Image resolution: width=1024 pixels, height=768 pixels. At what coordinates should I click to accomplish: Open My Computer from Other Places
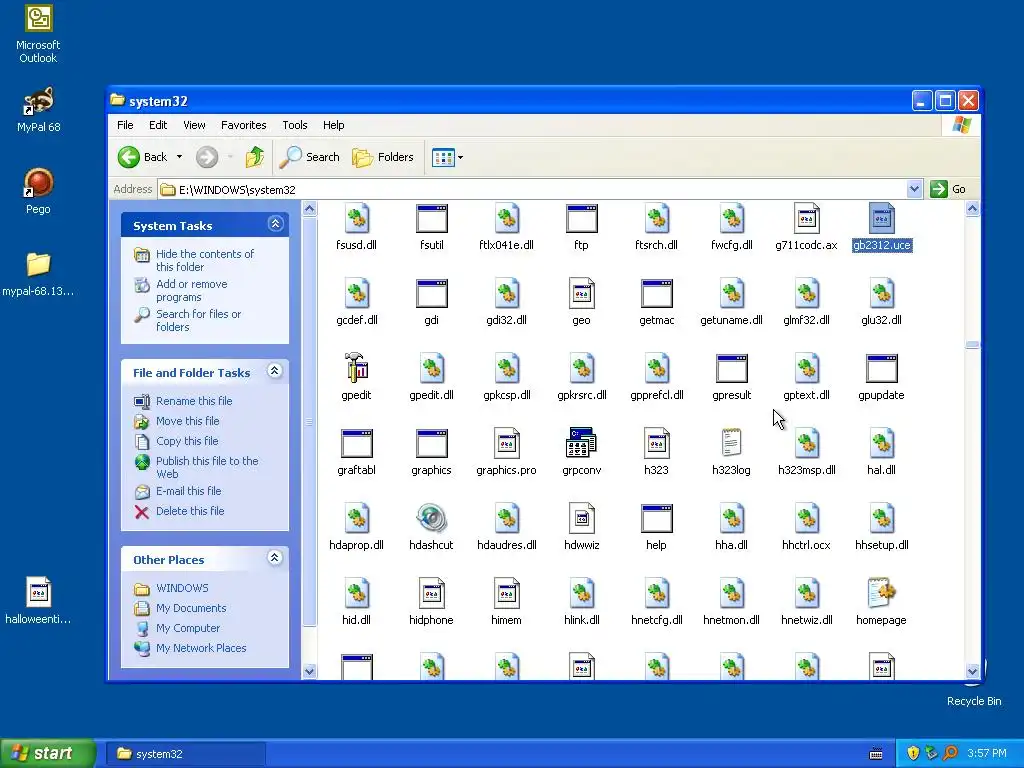coord(187,628)
